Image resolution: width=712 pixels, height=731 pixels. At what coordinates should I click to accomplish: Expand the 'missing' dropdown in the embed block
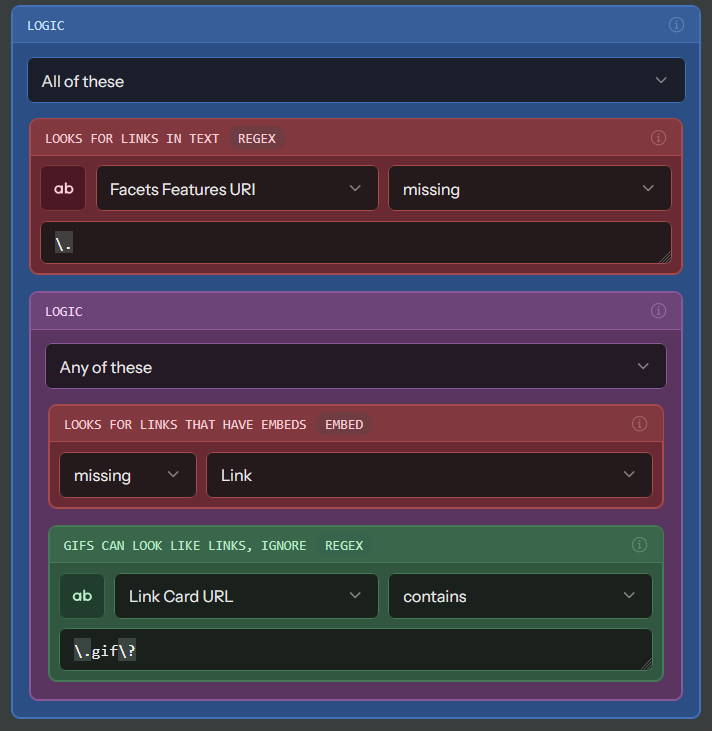click(127, 475)
